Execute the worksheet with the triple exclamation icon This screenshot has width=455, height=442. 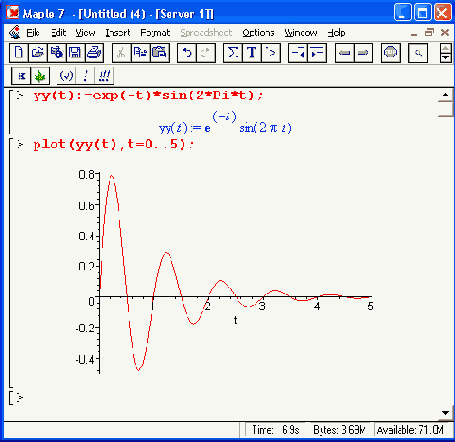pyautogui.click(x=104, y=76)
